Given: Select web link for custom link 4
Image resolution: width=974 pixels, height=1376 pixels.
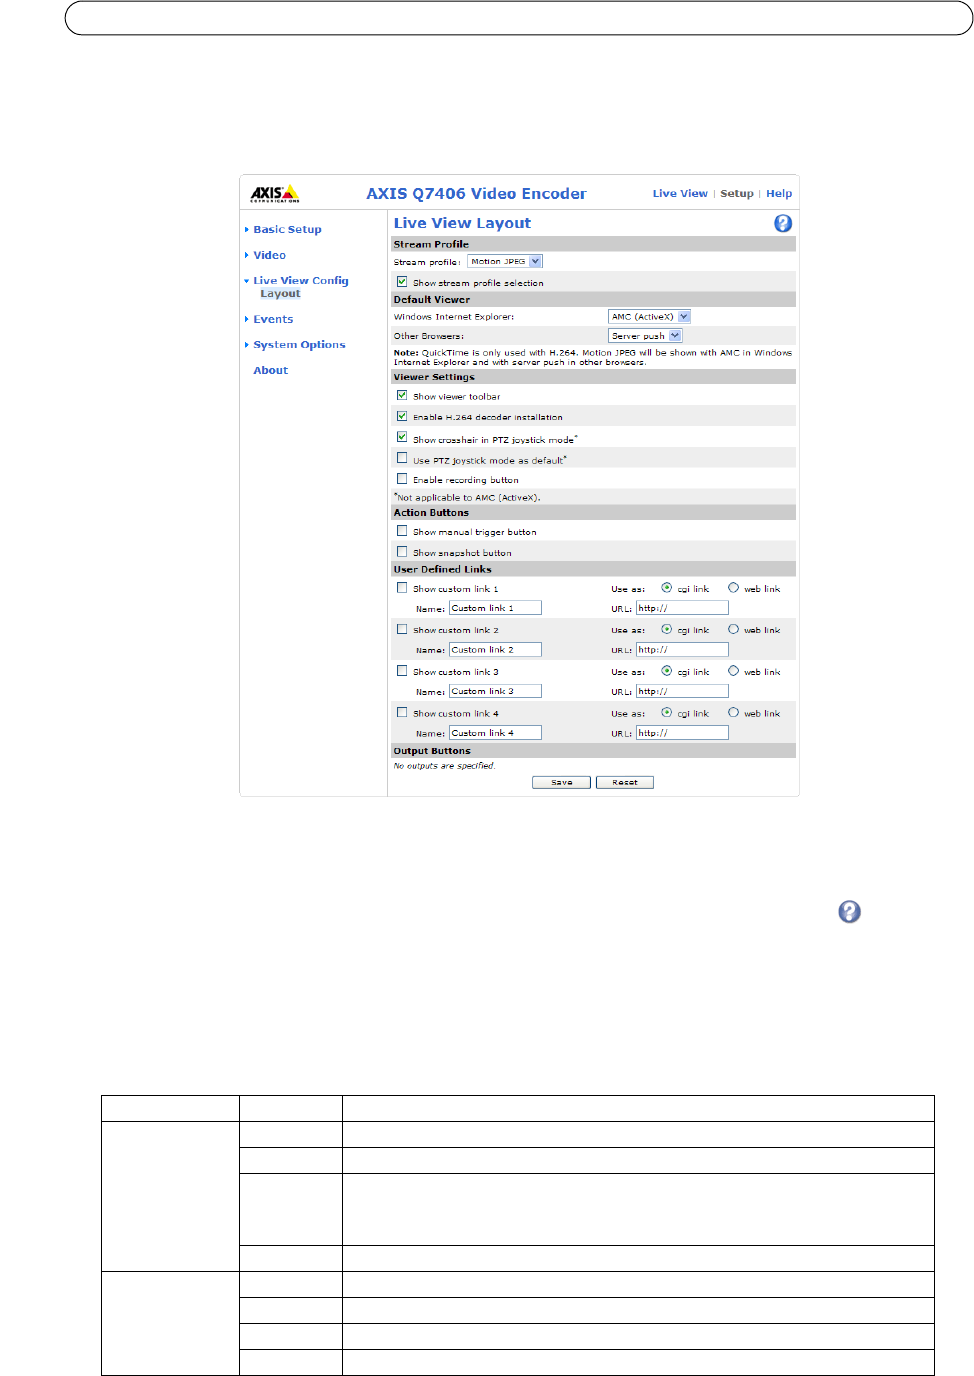Looking at the screenshot, I should [734, 713].
